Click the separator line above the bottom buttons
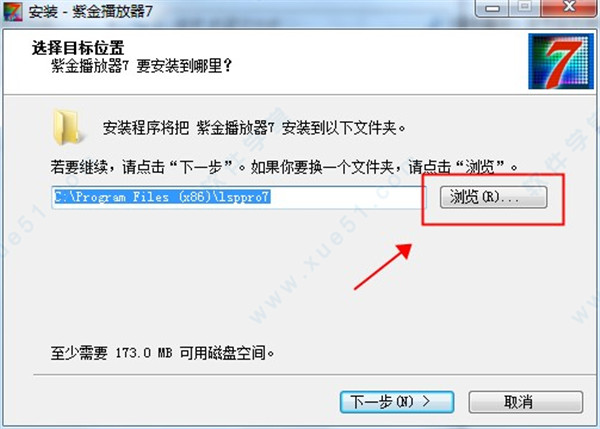Image resolution: width=600 pixels, height=429 pixels. point(314,375)
